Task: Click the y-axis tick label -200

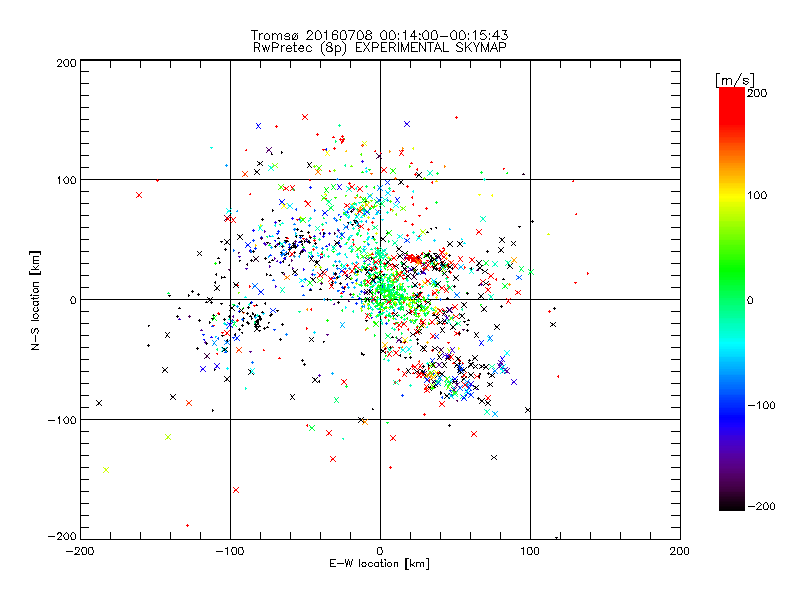Action: (62, 536)
